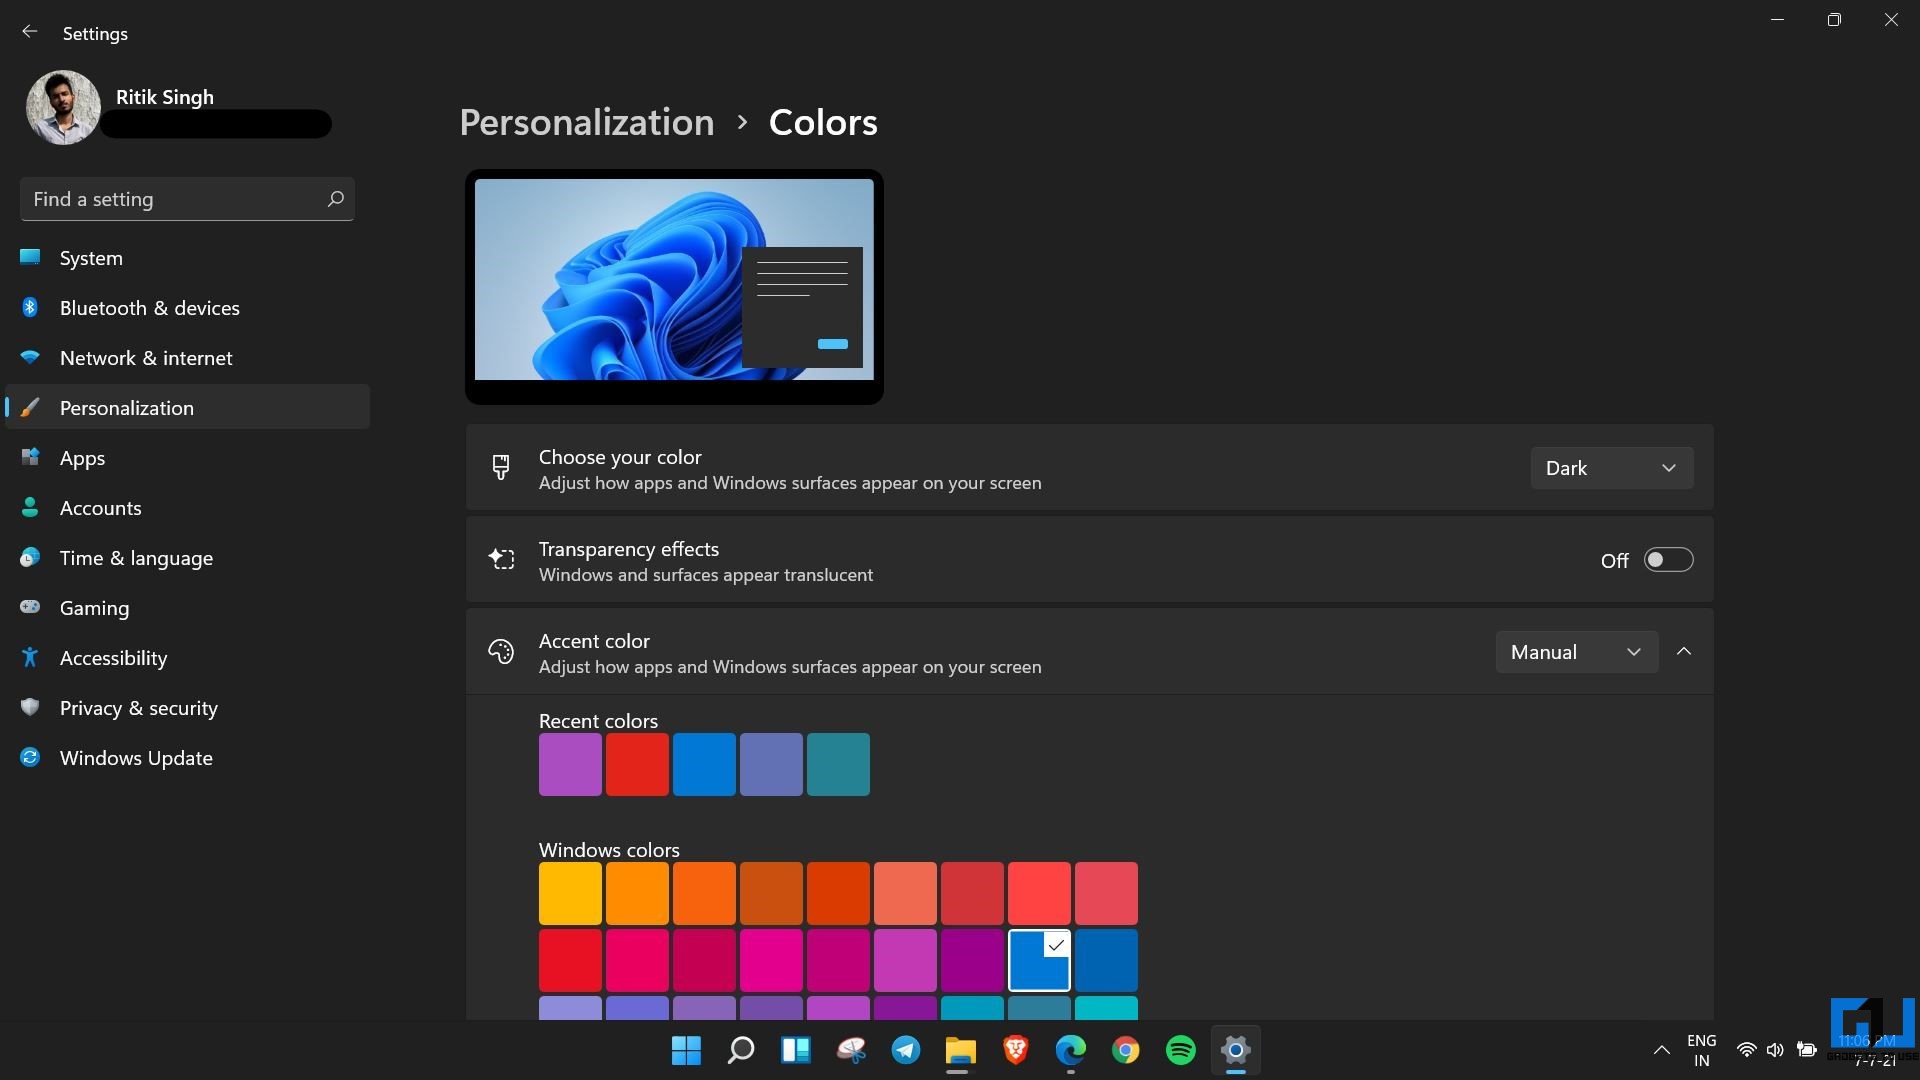Open Task View from the taskbar
Viewport: 1920px width, 1080px height.
click(795, 1050)
